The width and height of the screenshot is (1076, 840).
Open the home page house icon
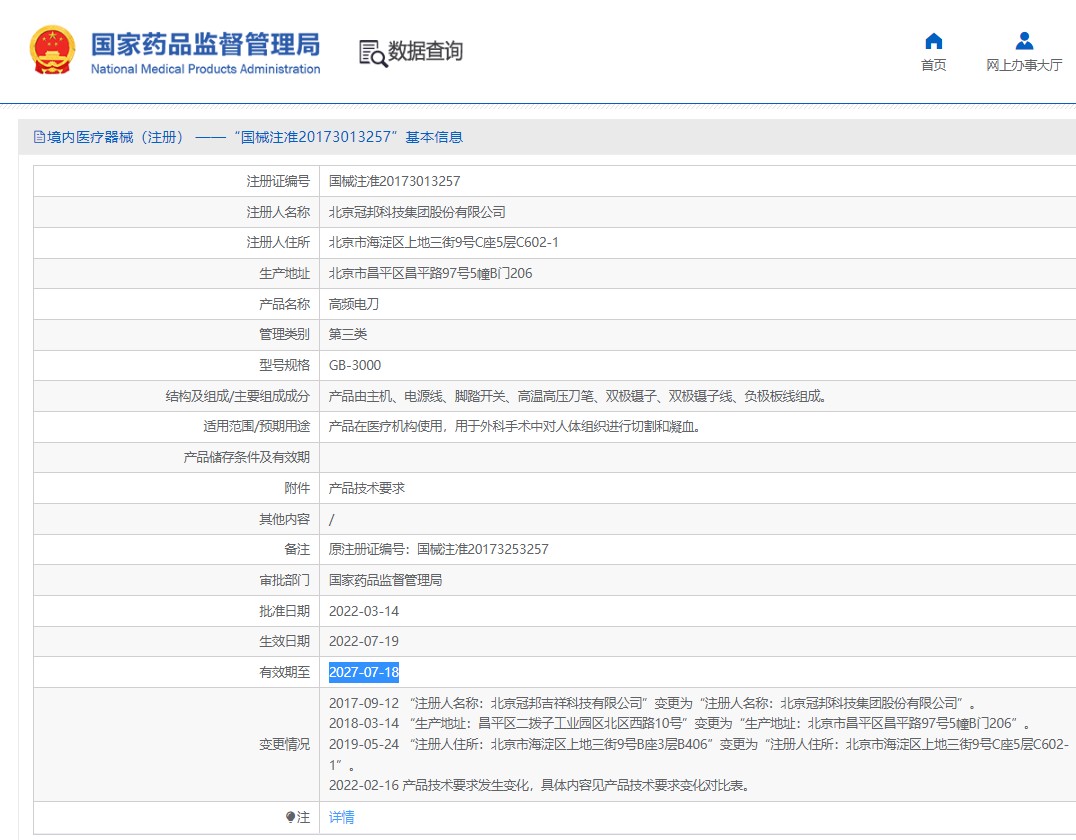point(933,41)
